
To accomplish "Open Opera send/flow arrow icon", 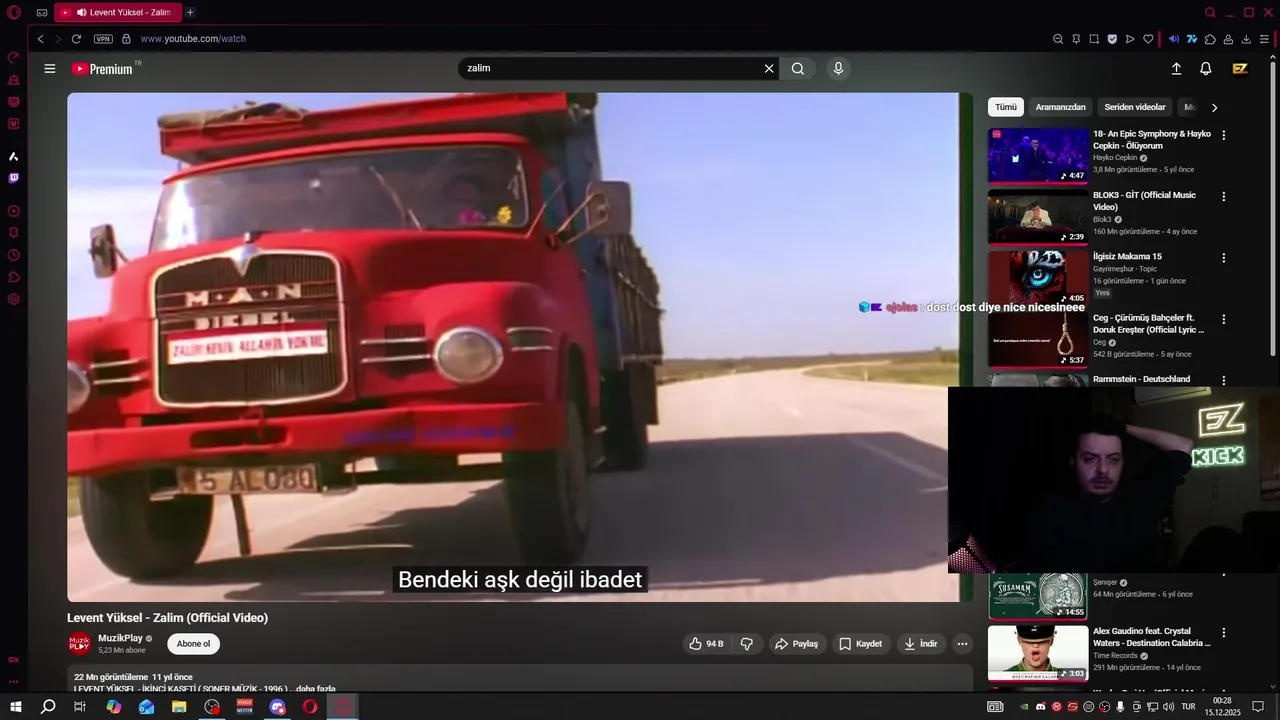I will (x=1130, y=39).
